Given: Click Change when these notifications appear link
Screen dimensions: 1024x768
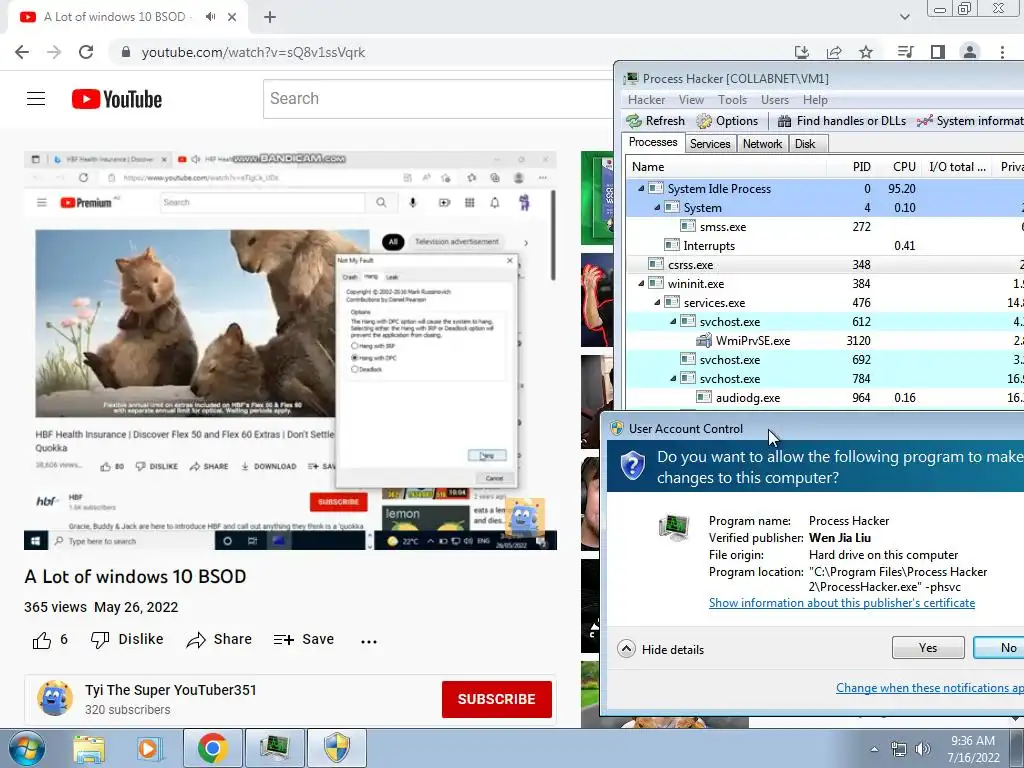Looking at the screenshot, I should [x=930, y=688].
